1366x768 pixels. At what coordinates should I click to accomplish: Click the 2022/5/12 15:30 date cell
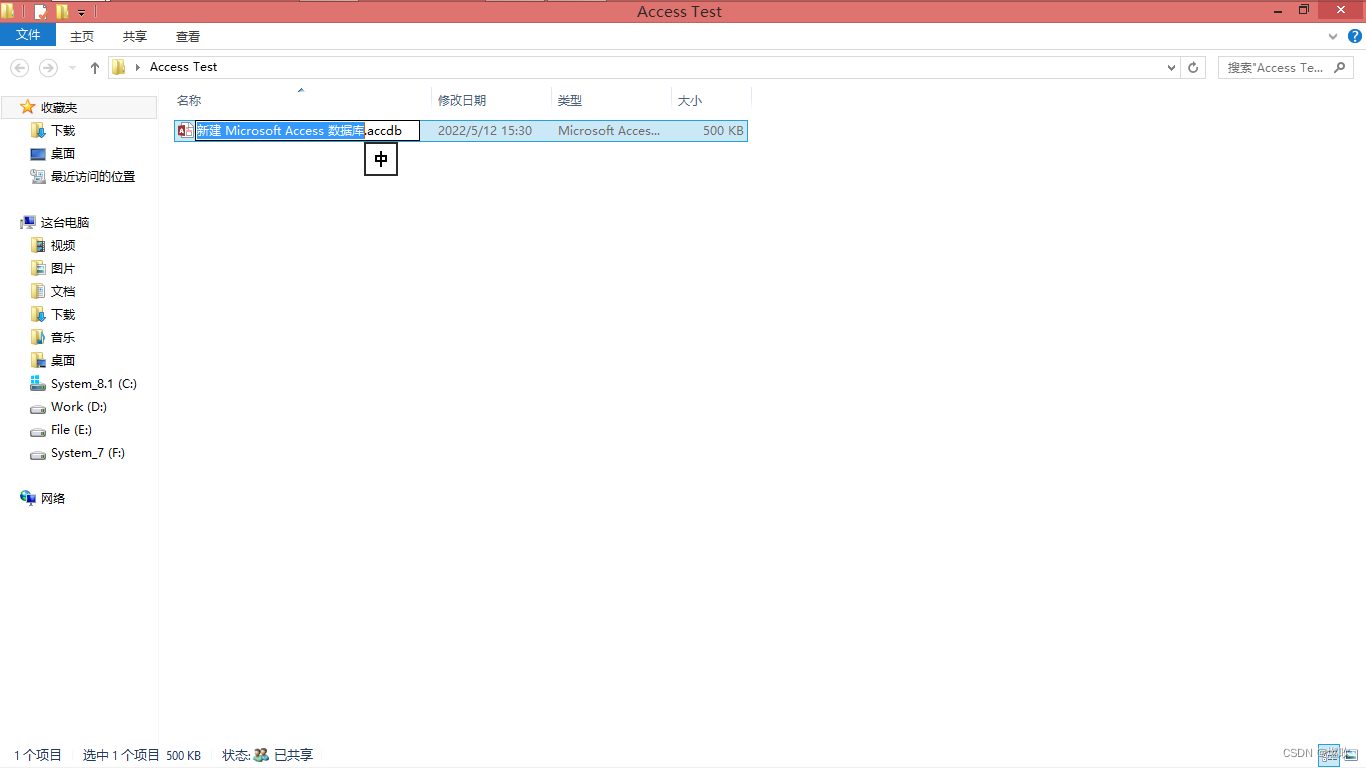tap(485, 131)
